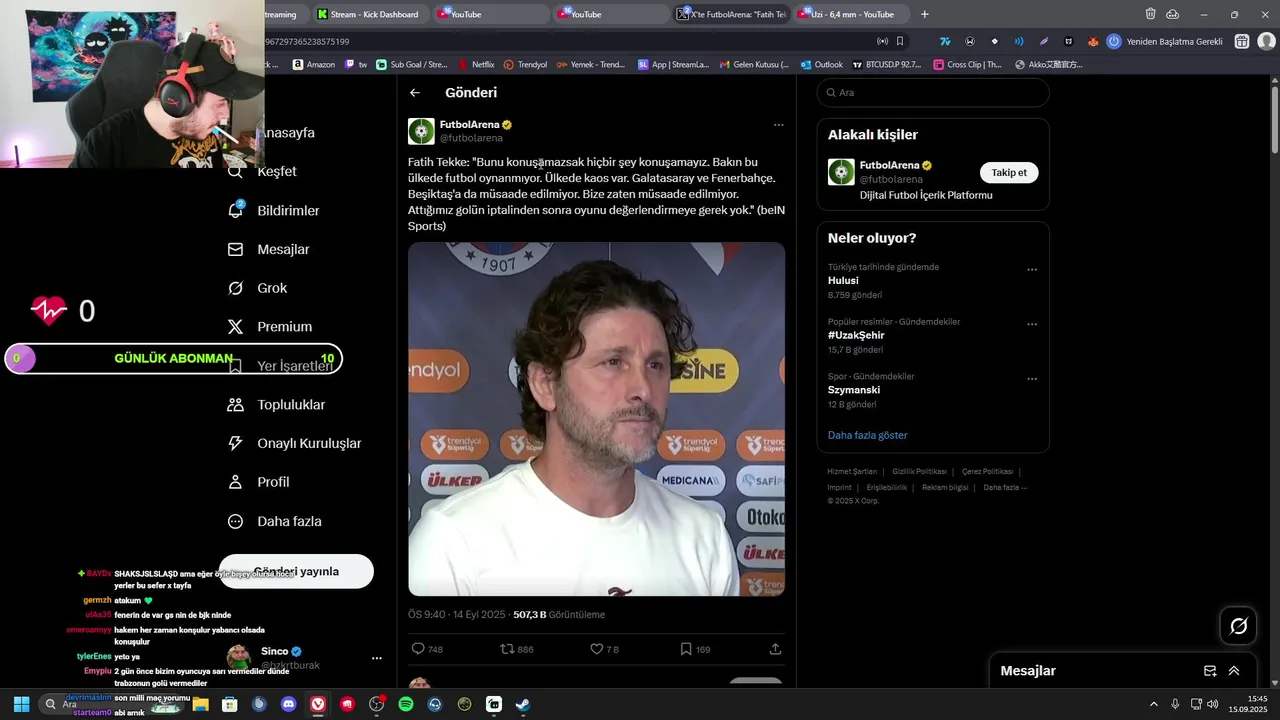Open browser profile avatar
Image resolution: width=1280 pixels, height=720 pixels.
[1266, 42]
